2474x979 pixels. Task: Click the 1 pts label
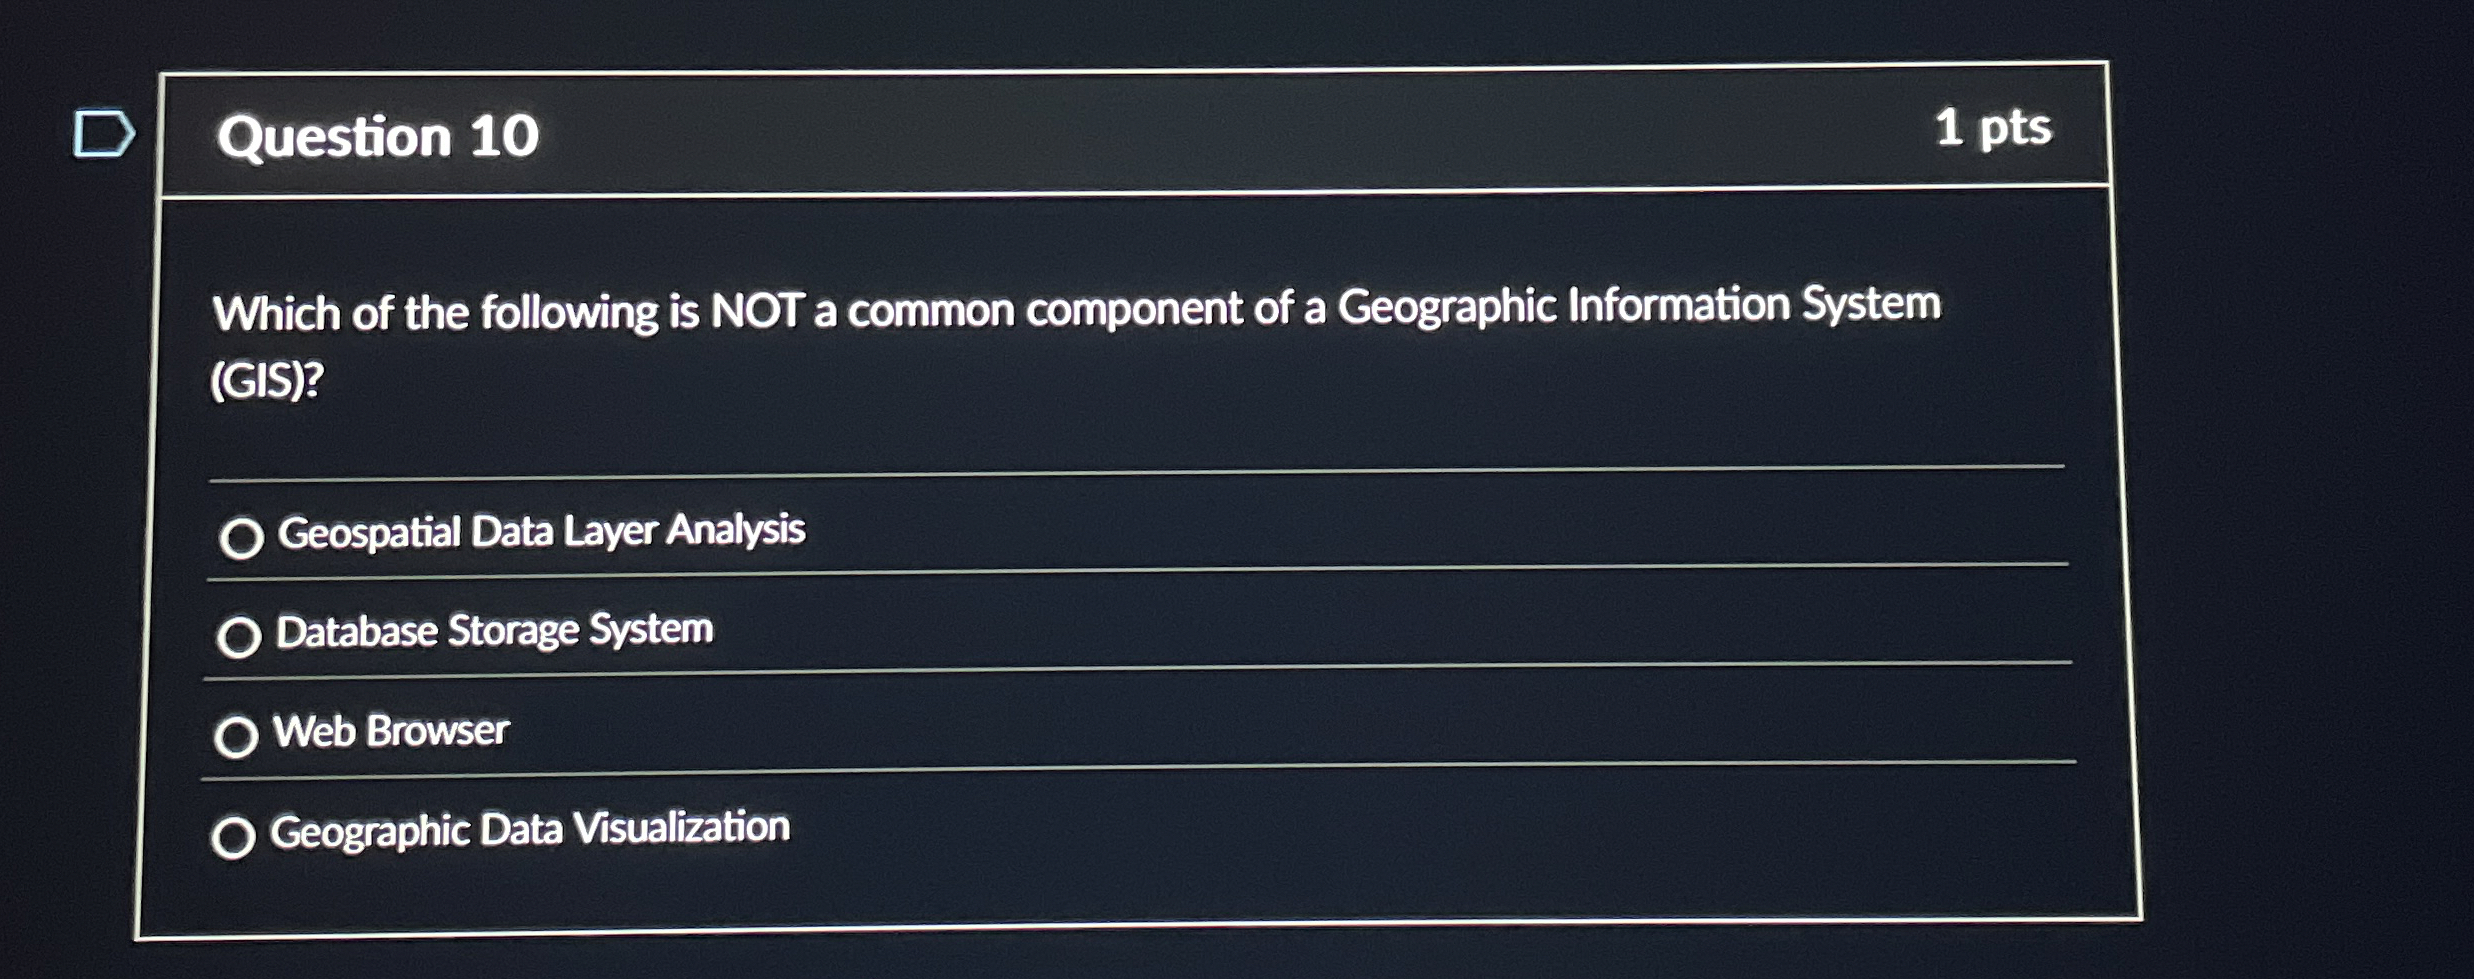click(1998, 127)
